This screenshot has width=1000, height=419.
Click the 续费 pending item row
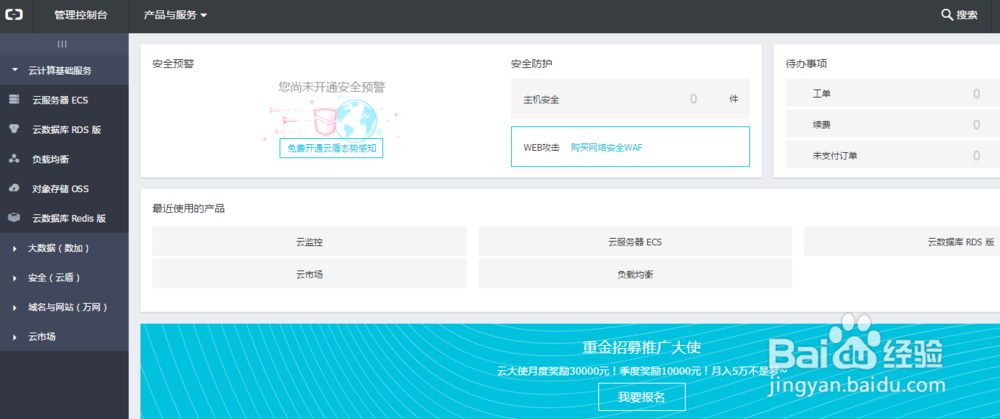(892, 124)
